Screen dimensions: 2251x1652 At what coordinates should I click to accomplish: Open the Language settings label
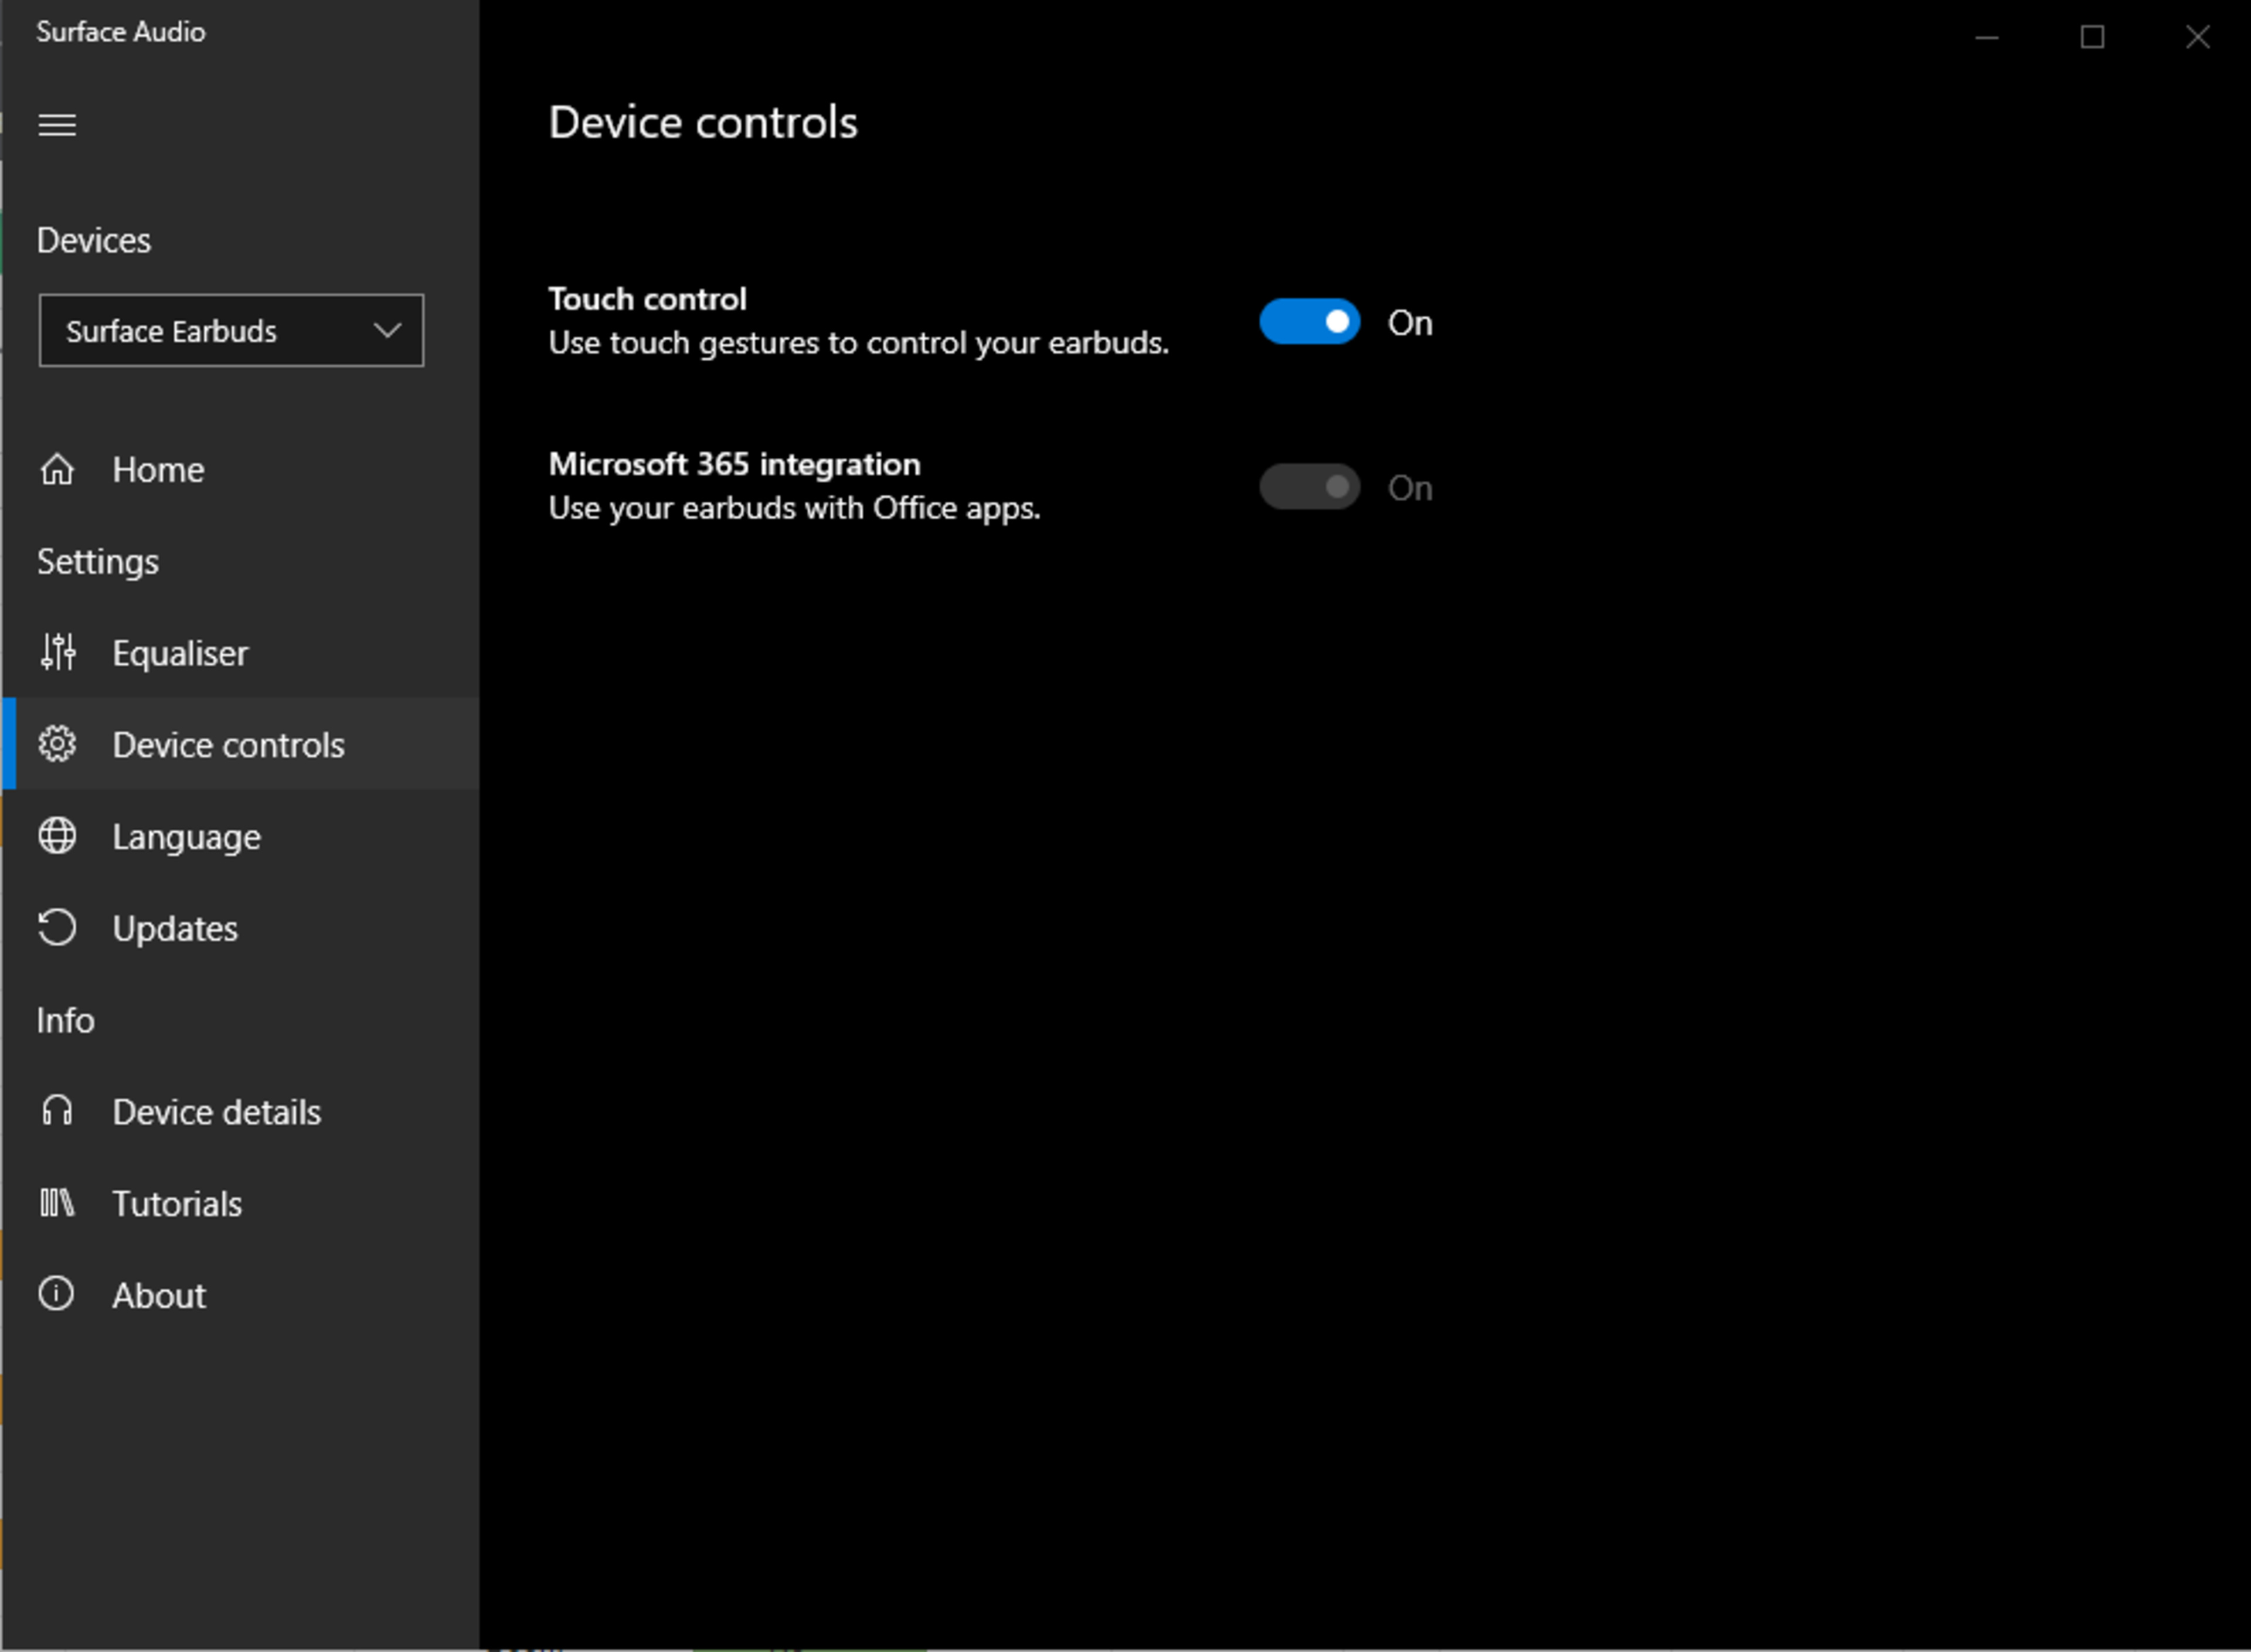[x=186, y=838]
